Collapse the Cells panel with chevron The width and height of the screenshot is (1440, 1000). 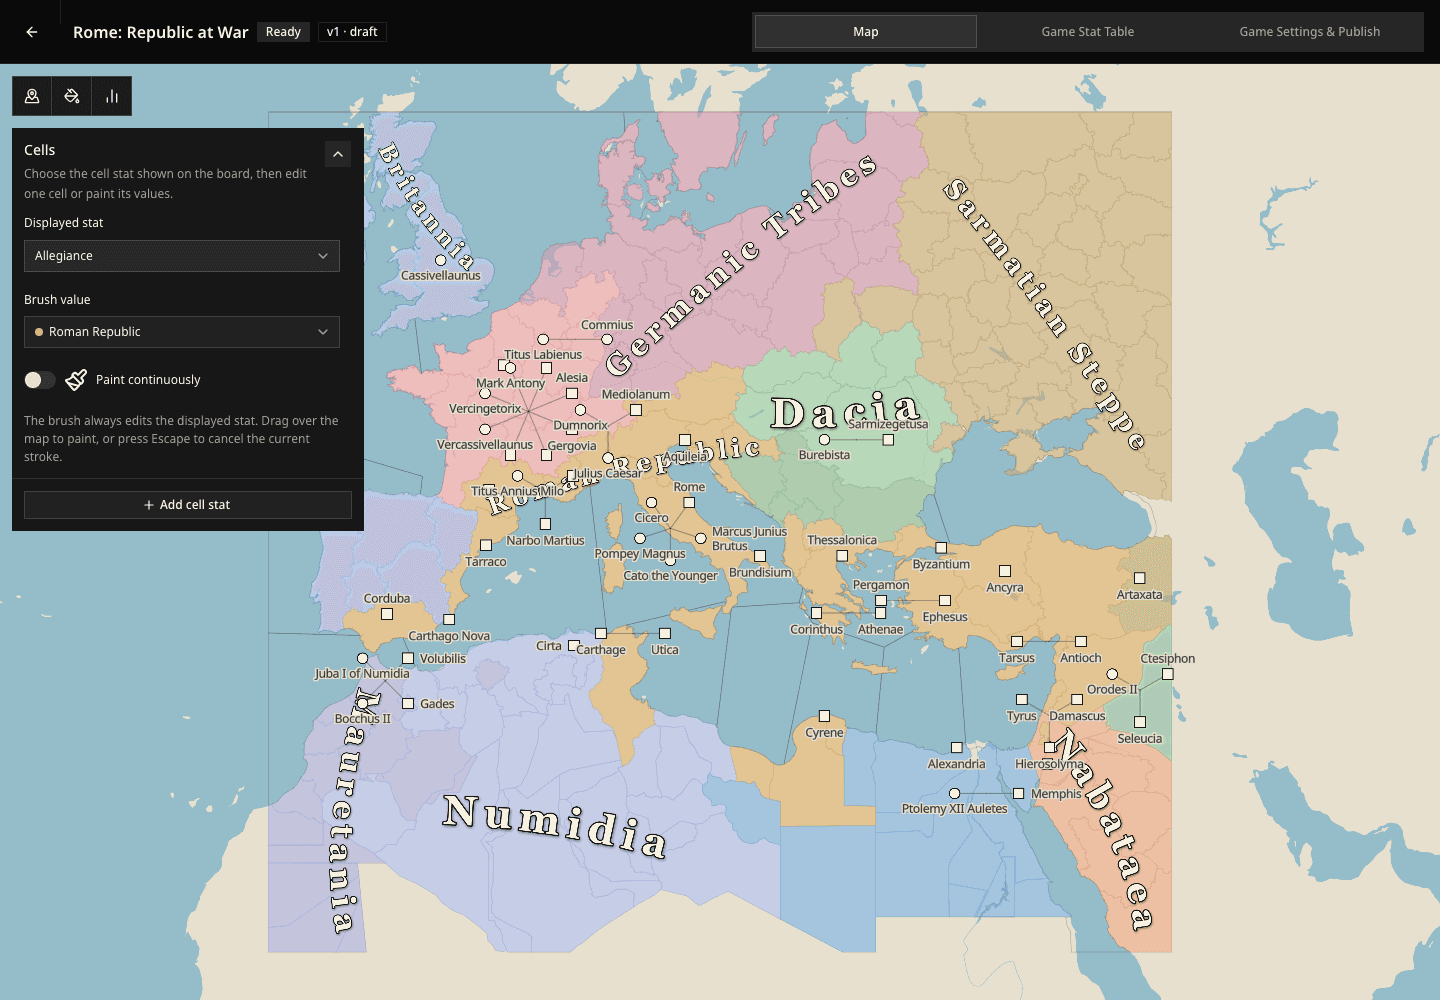(x=338, y=154)
